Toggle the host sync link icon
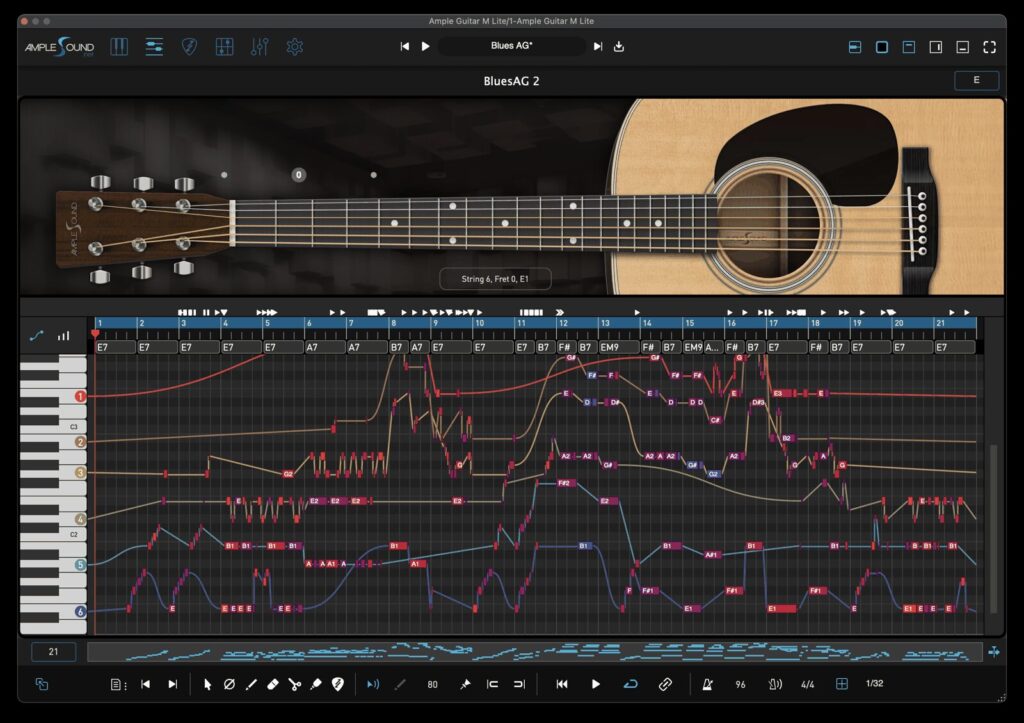The image size is (1024, 723). [665, 684]
